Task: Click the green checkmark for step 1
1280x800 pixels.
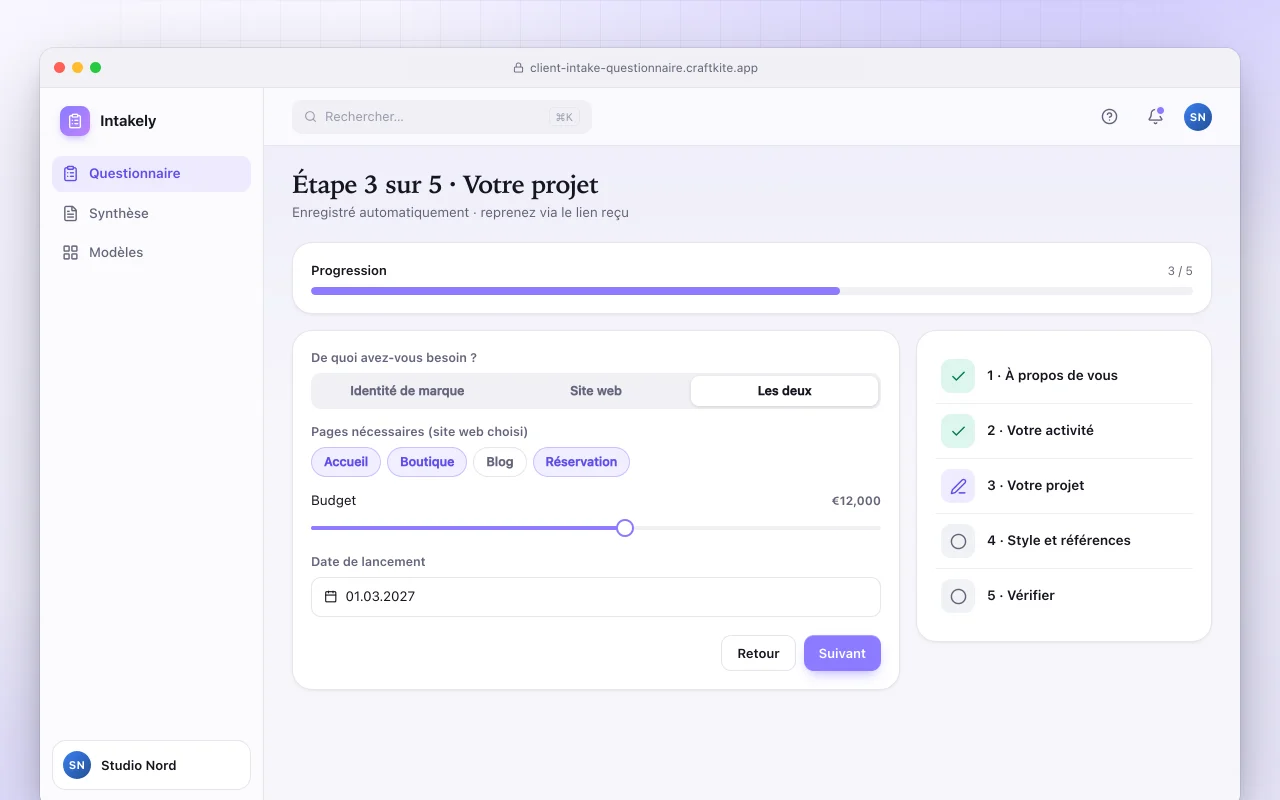Action: [958, 376]
